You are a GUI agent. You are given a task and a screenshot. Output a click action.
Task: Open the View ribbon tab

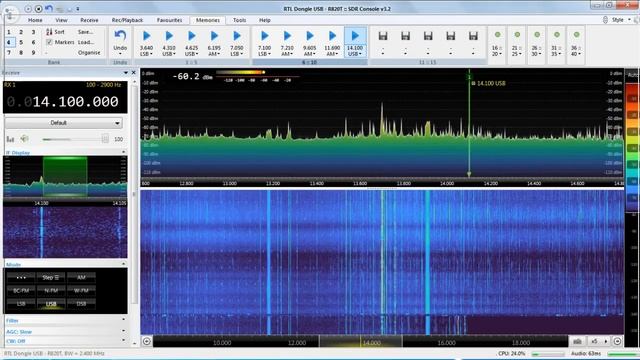61,20
